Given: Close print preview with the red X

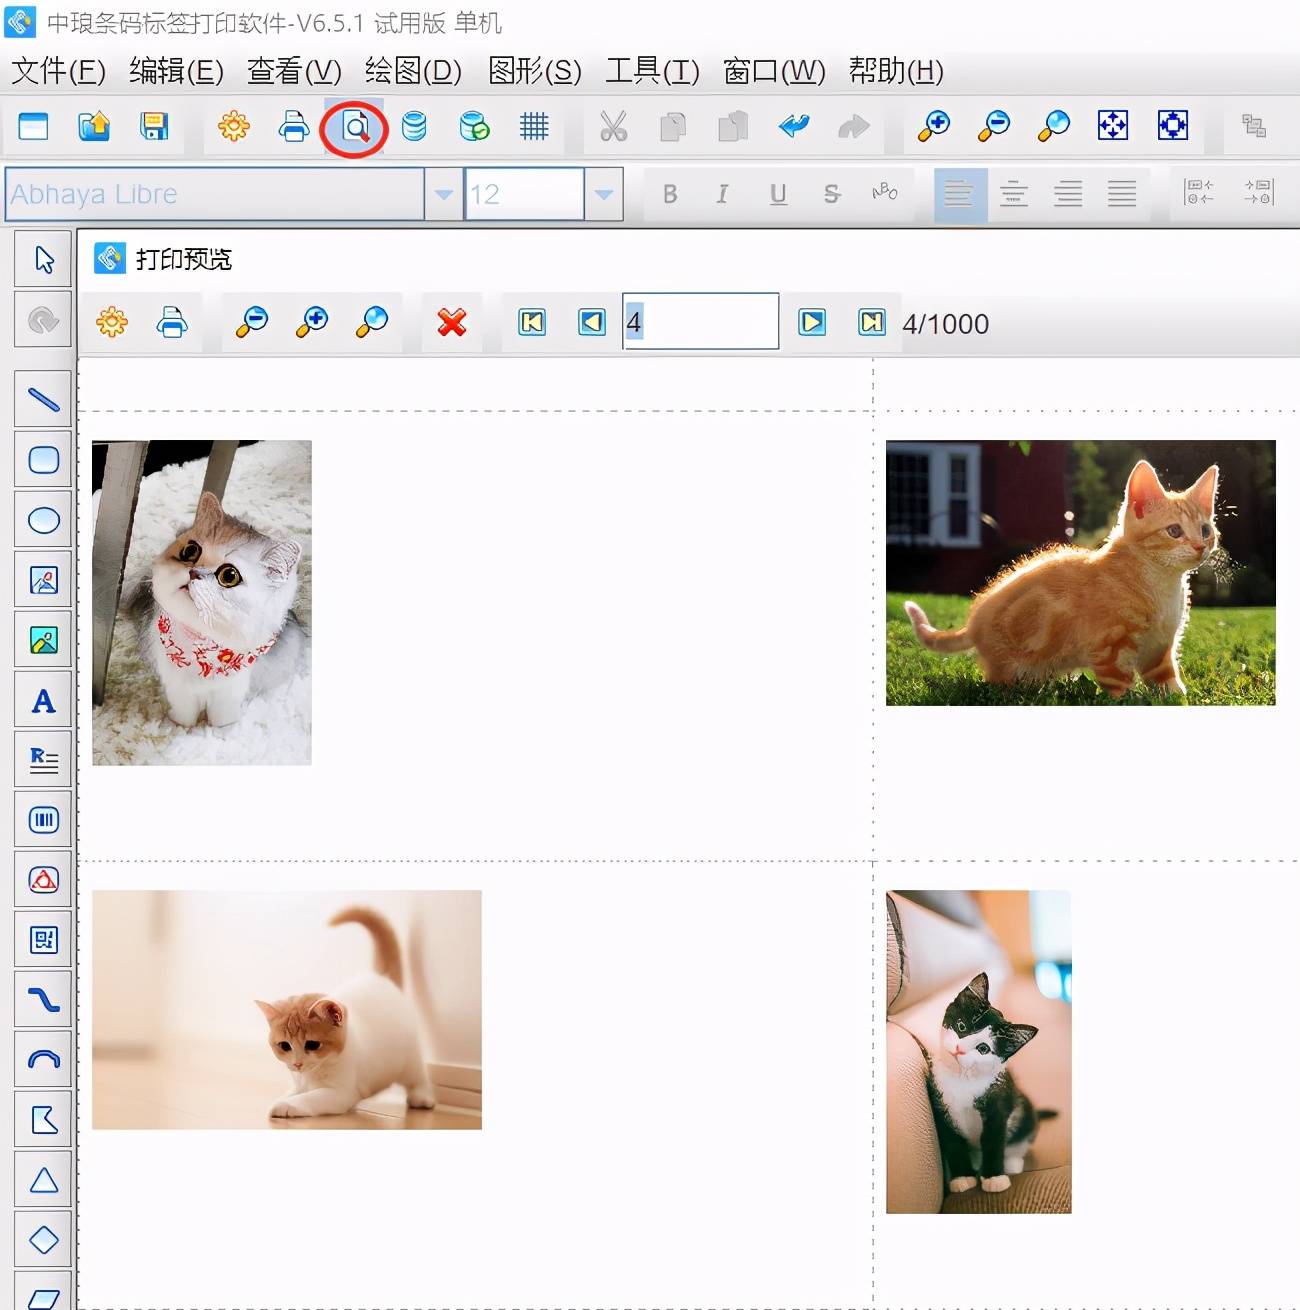Looking at the screenshot, I should [x=452, y=322].
